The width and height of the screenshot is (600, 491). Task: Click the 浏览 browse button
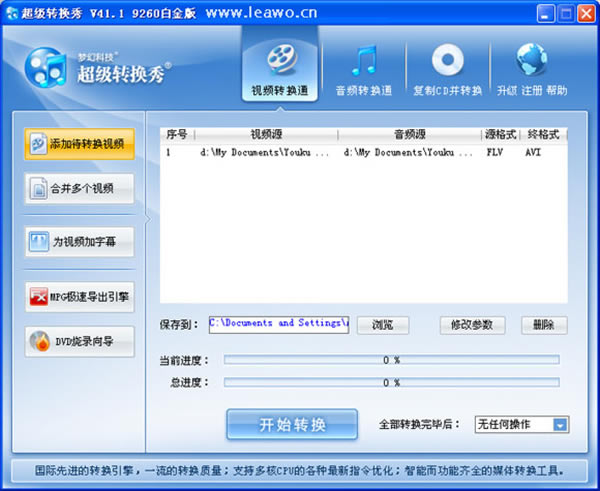tap(383, 325)
